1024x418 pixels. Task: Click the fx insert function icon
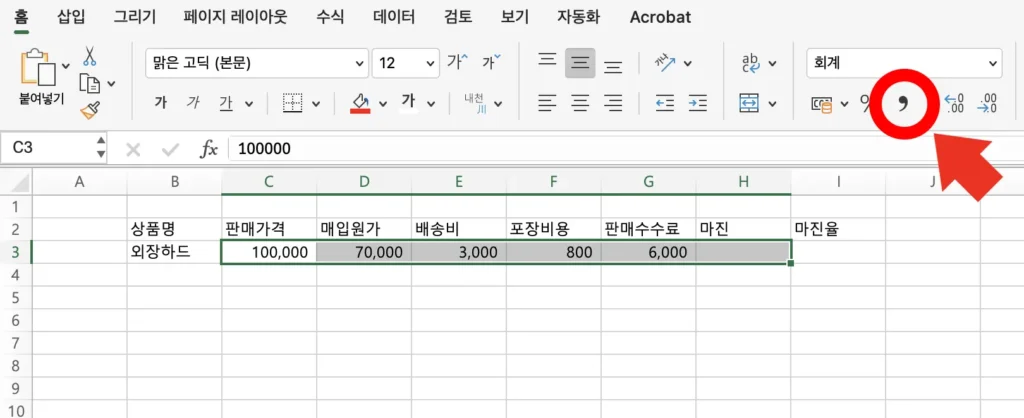[x=208, y=150]
